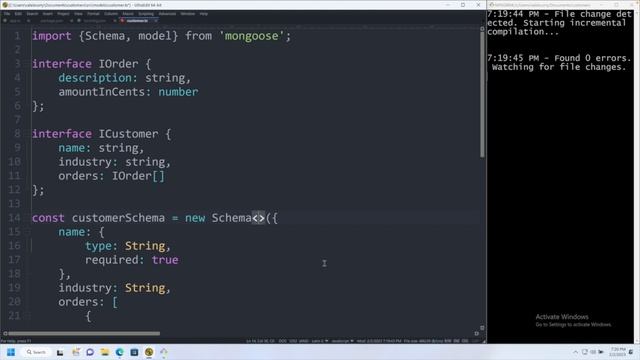Image resolution: width=640 pixels, height=360 pixels.
Task: Open the File menu in UltraEdit
Action: (7, 14)
